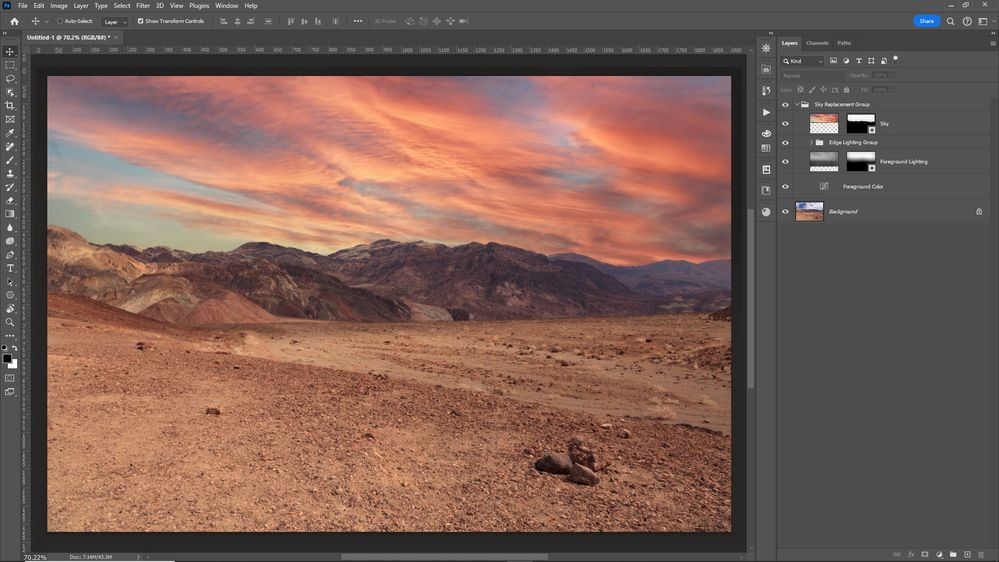Click the lock icon on Background layer
Screen dimensions: 999x562
point(979,212)
